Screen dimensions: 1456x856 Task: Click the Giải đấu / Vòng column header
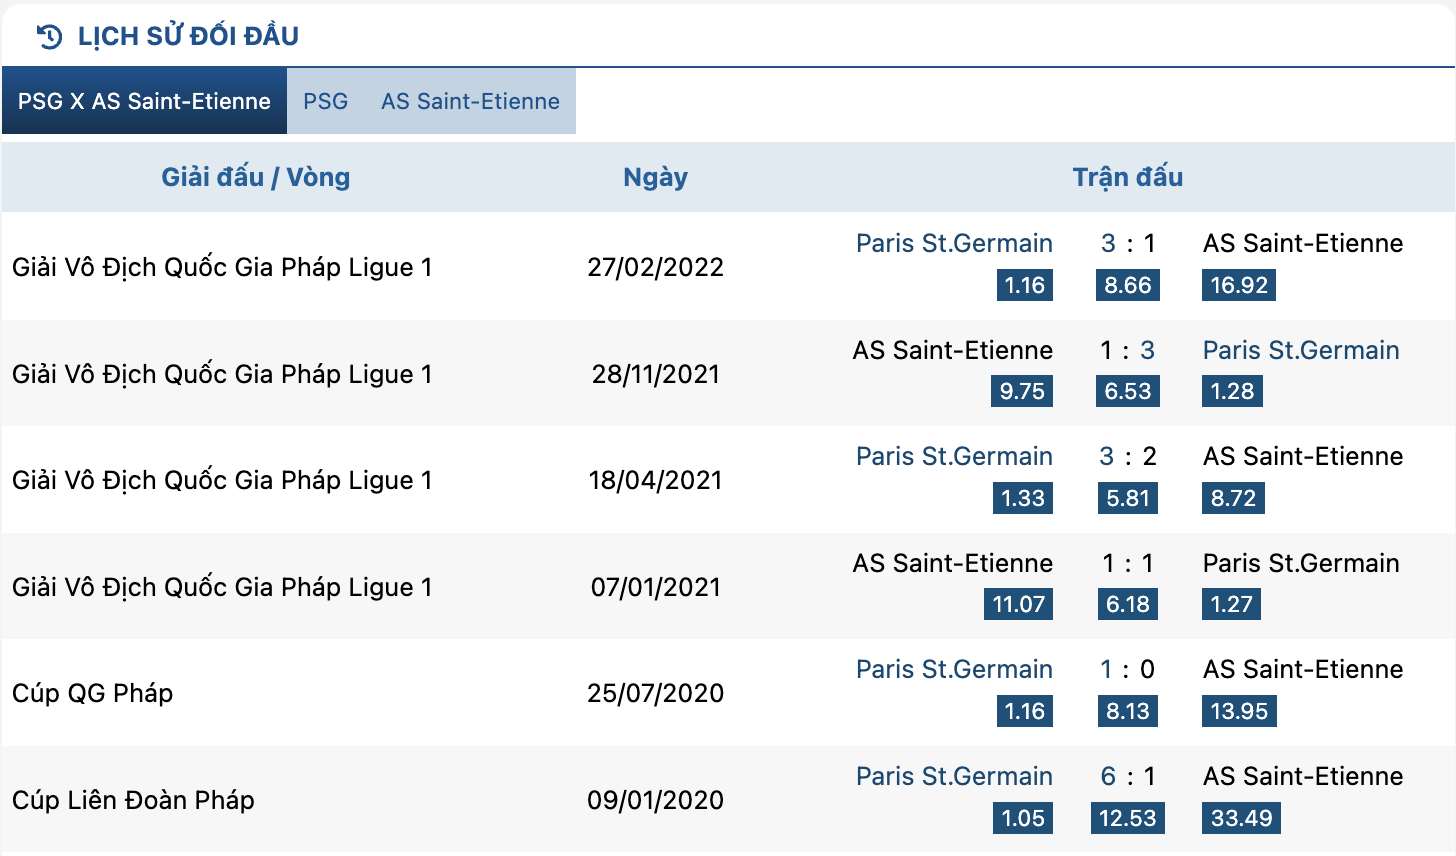click(256, 177)
